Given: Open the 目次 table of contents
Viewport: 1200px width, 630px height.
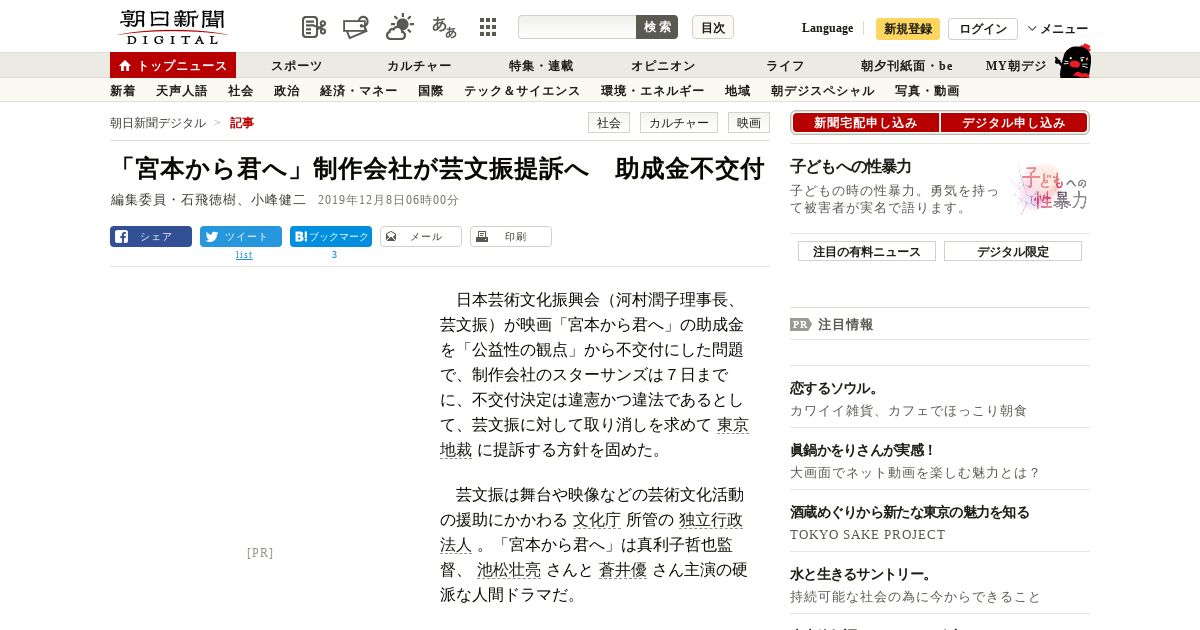Looking at the screenshot, I should coord(713,27).
